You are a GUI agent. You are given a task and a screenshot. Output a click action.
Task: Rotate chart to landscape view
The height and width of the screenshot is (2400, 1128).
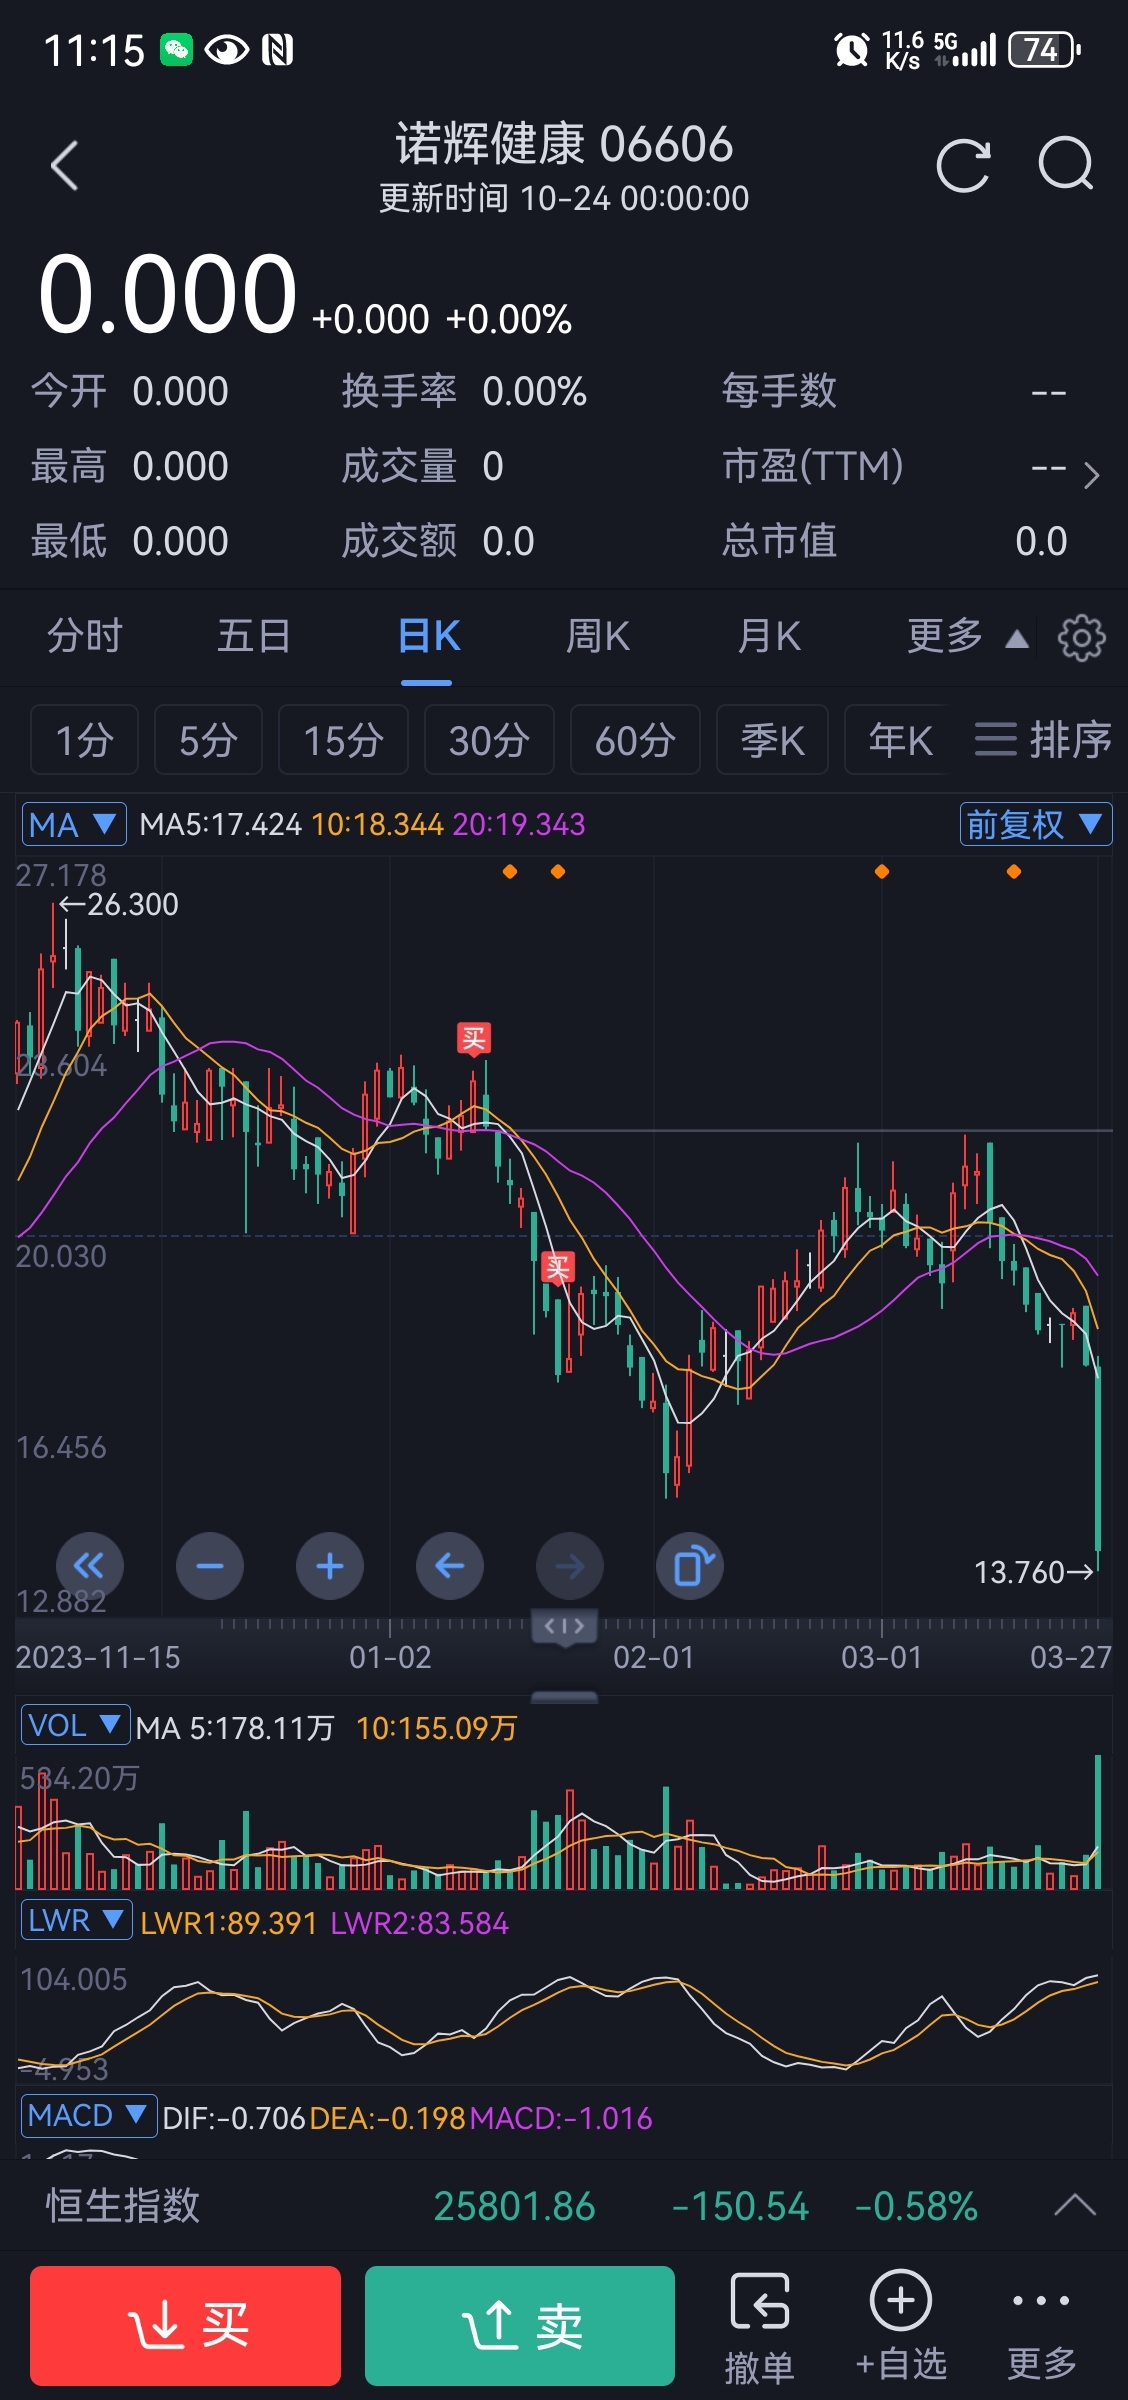690,1565
